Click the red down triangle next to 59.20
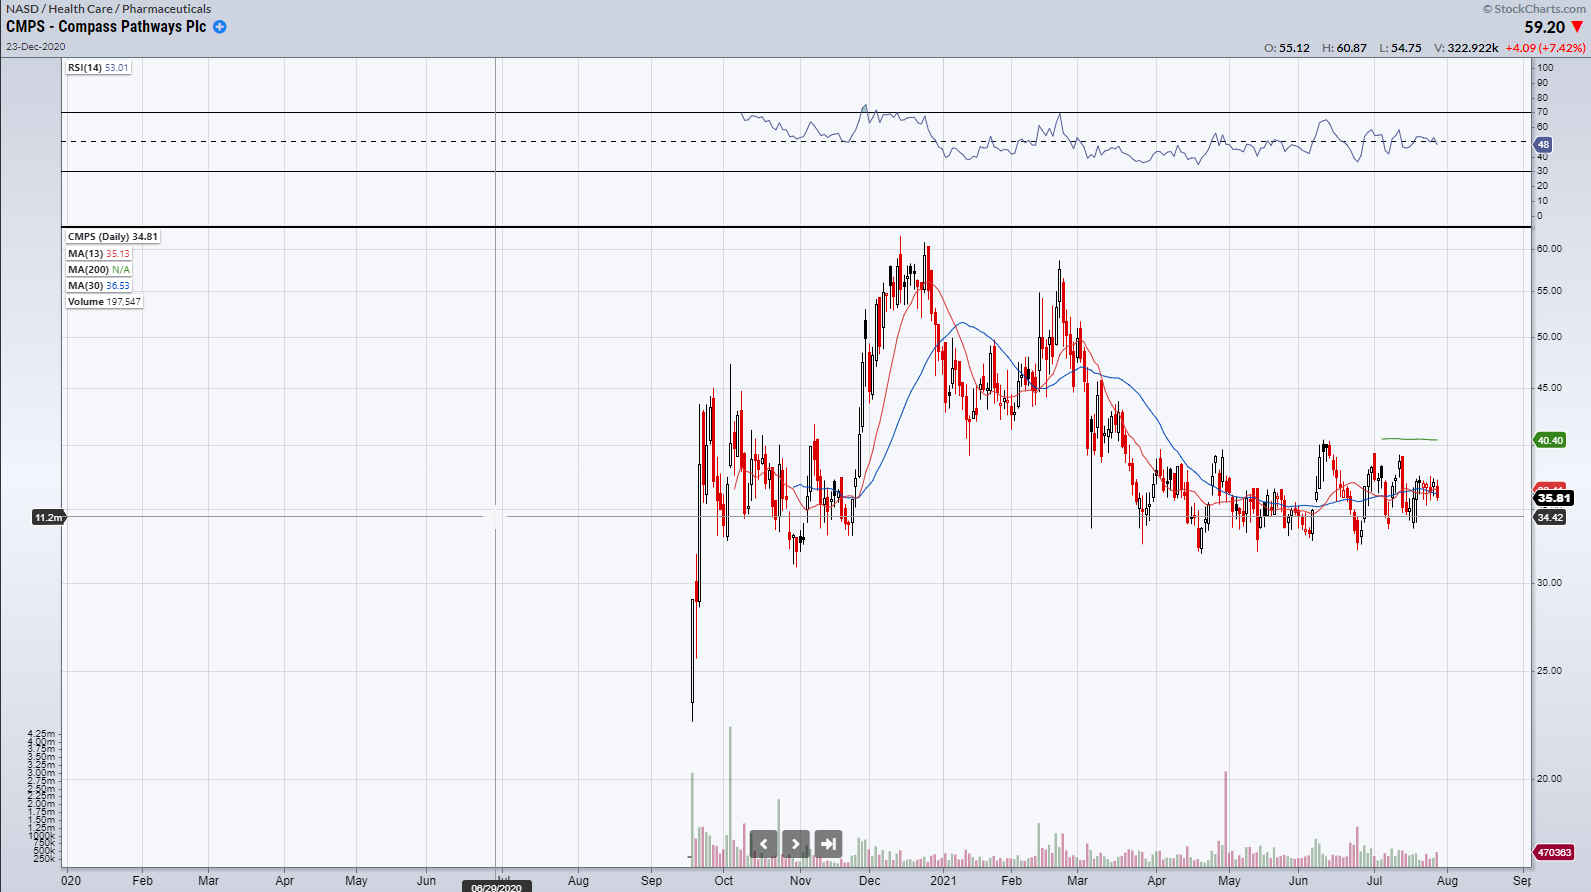 [1577, 27]
